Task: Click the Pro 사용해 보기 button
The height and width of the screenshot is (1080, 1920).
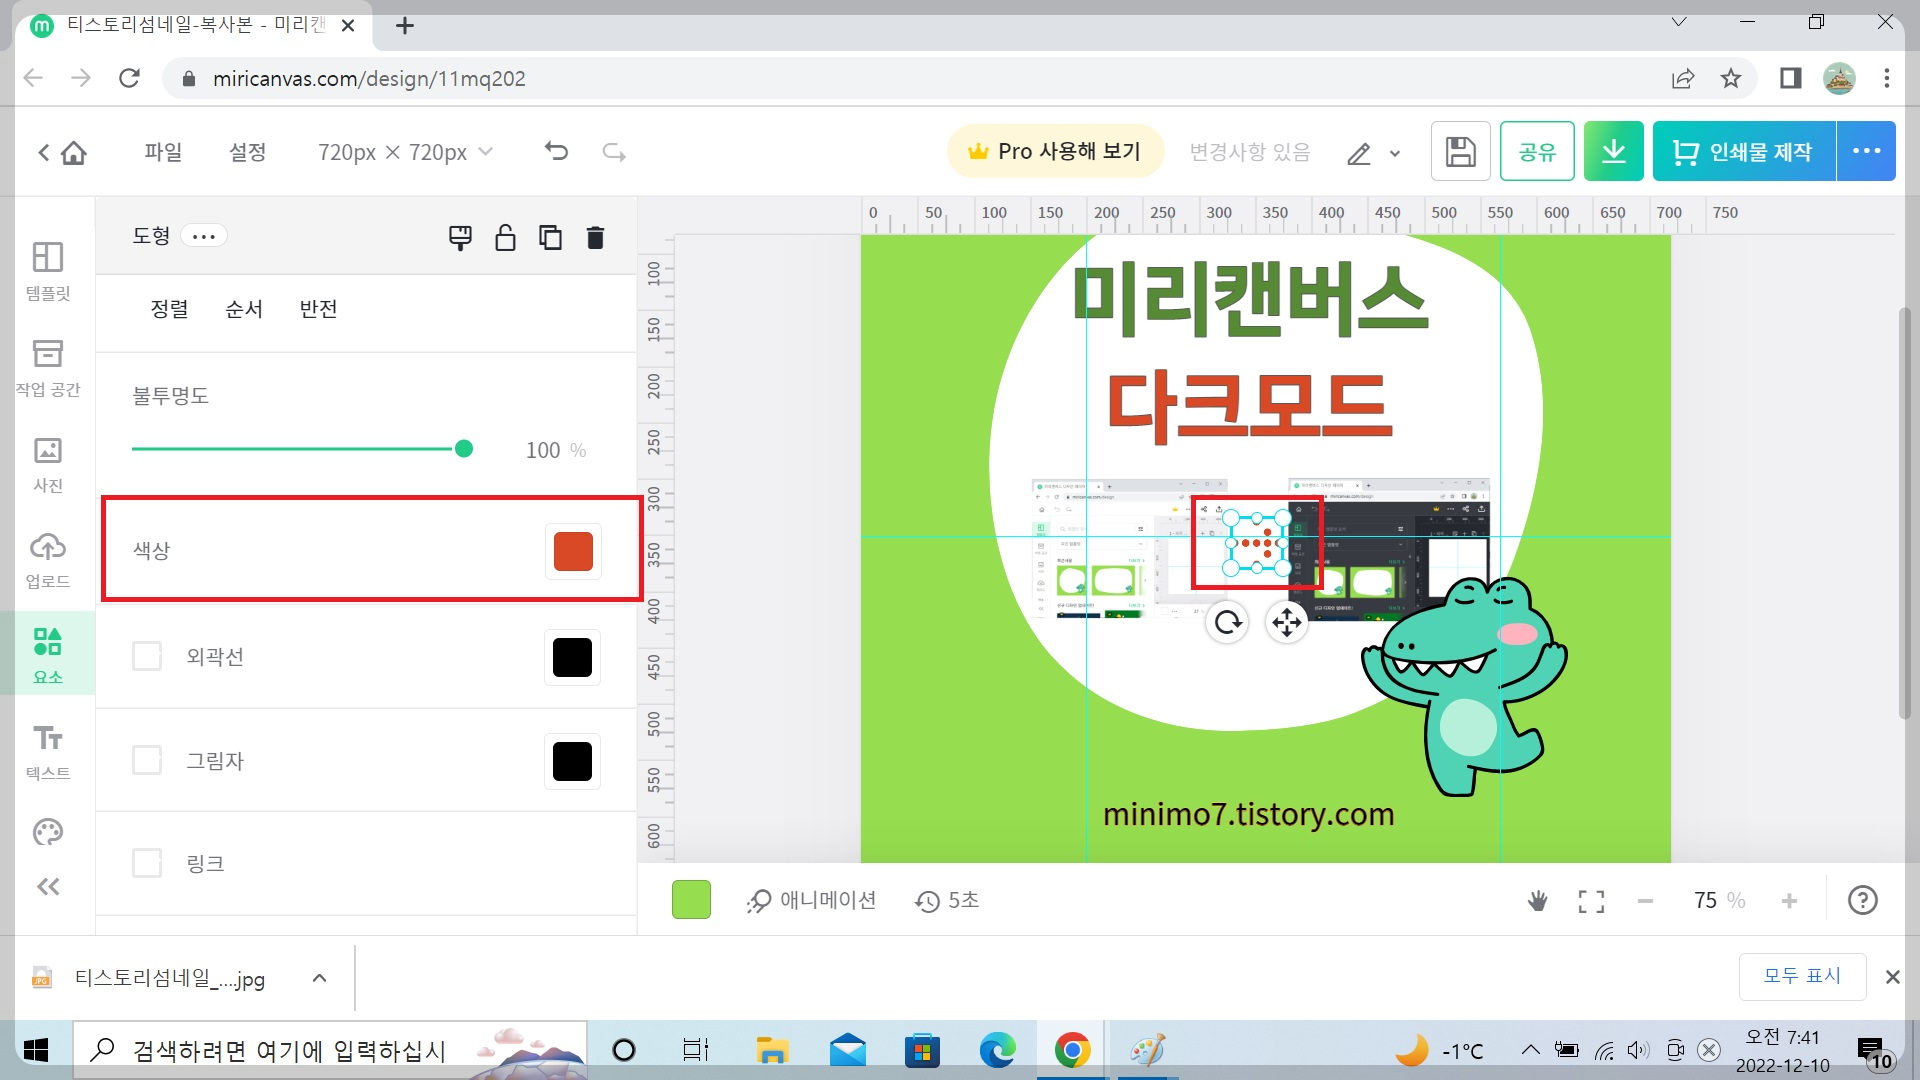Action: click(1055, 151)
